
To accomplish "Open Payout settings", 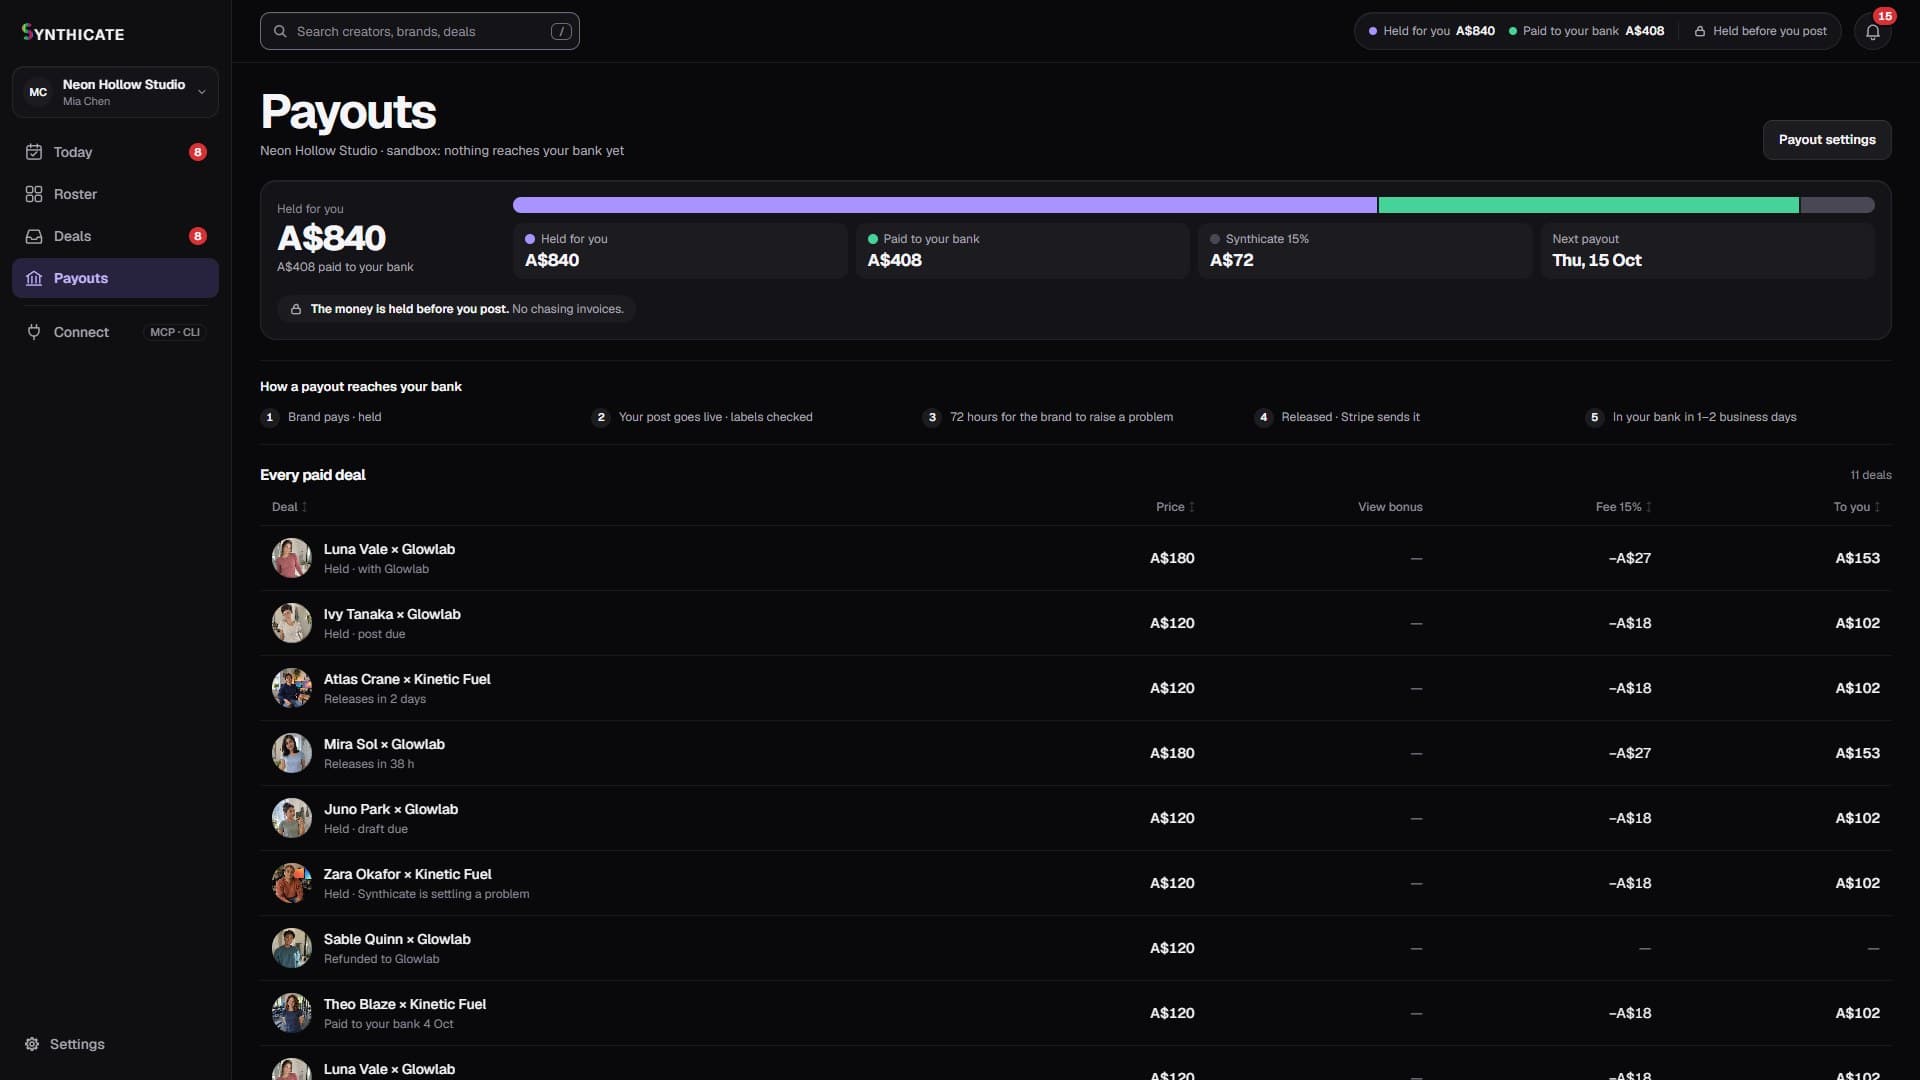I will [x=1826, y=140].
